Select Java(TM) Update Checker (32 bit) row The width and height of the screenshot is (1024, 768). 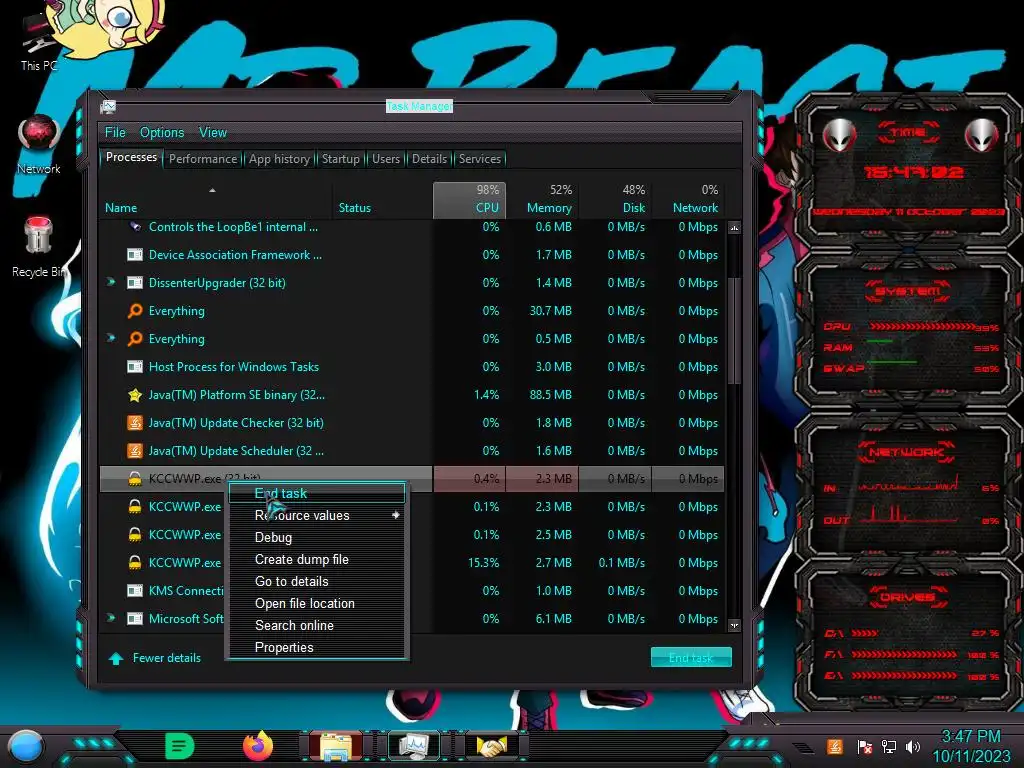412,423
